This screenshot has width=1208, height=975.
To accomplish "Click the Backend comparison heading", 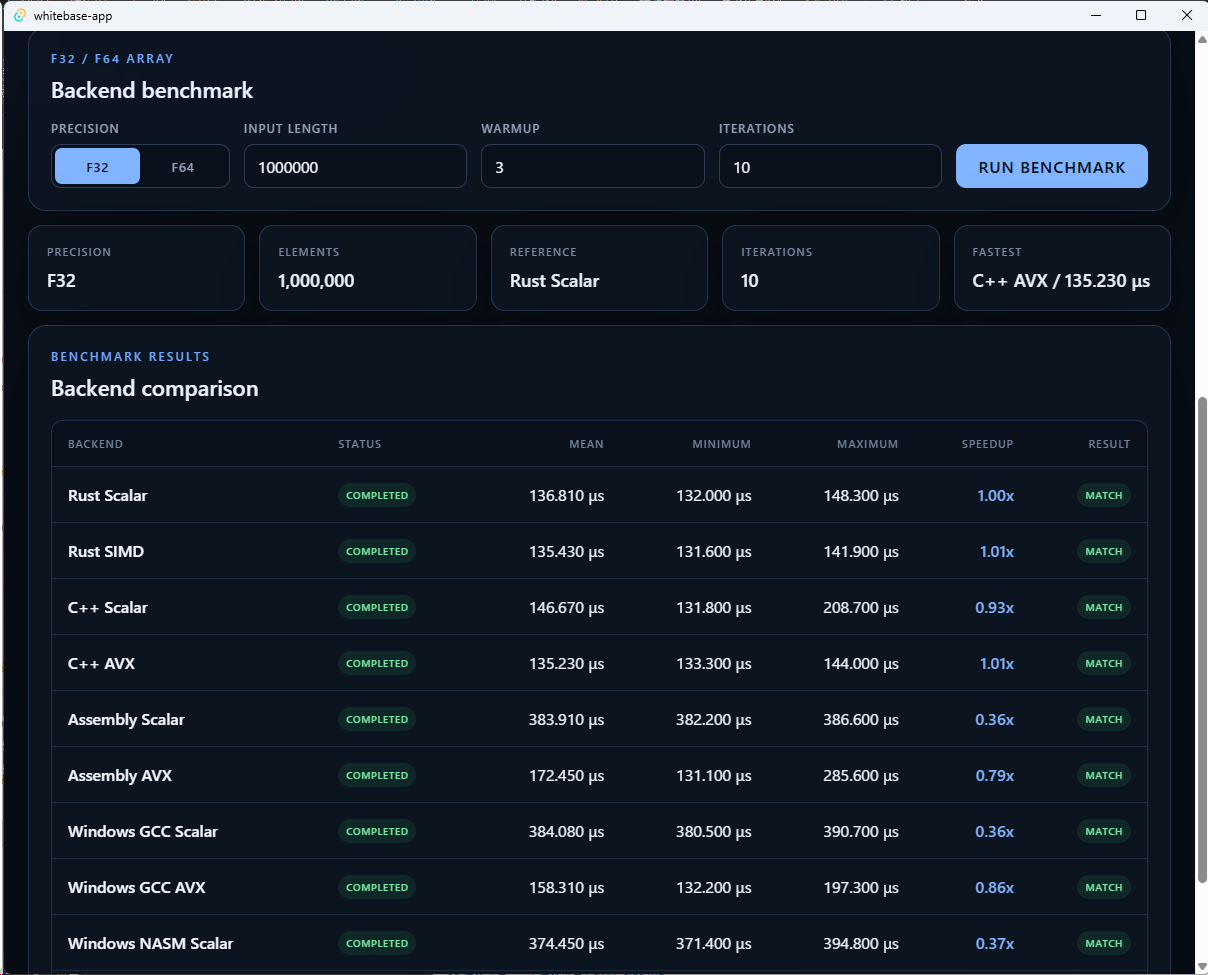I will pos(155,389).
